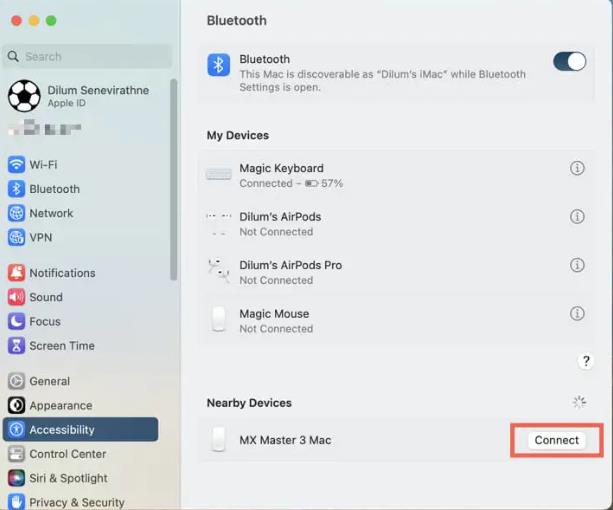Select the Control Center icon
Viewport: 613px width, 510px height.
coord(16,454)
